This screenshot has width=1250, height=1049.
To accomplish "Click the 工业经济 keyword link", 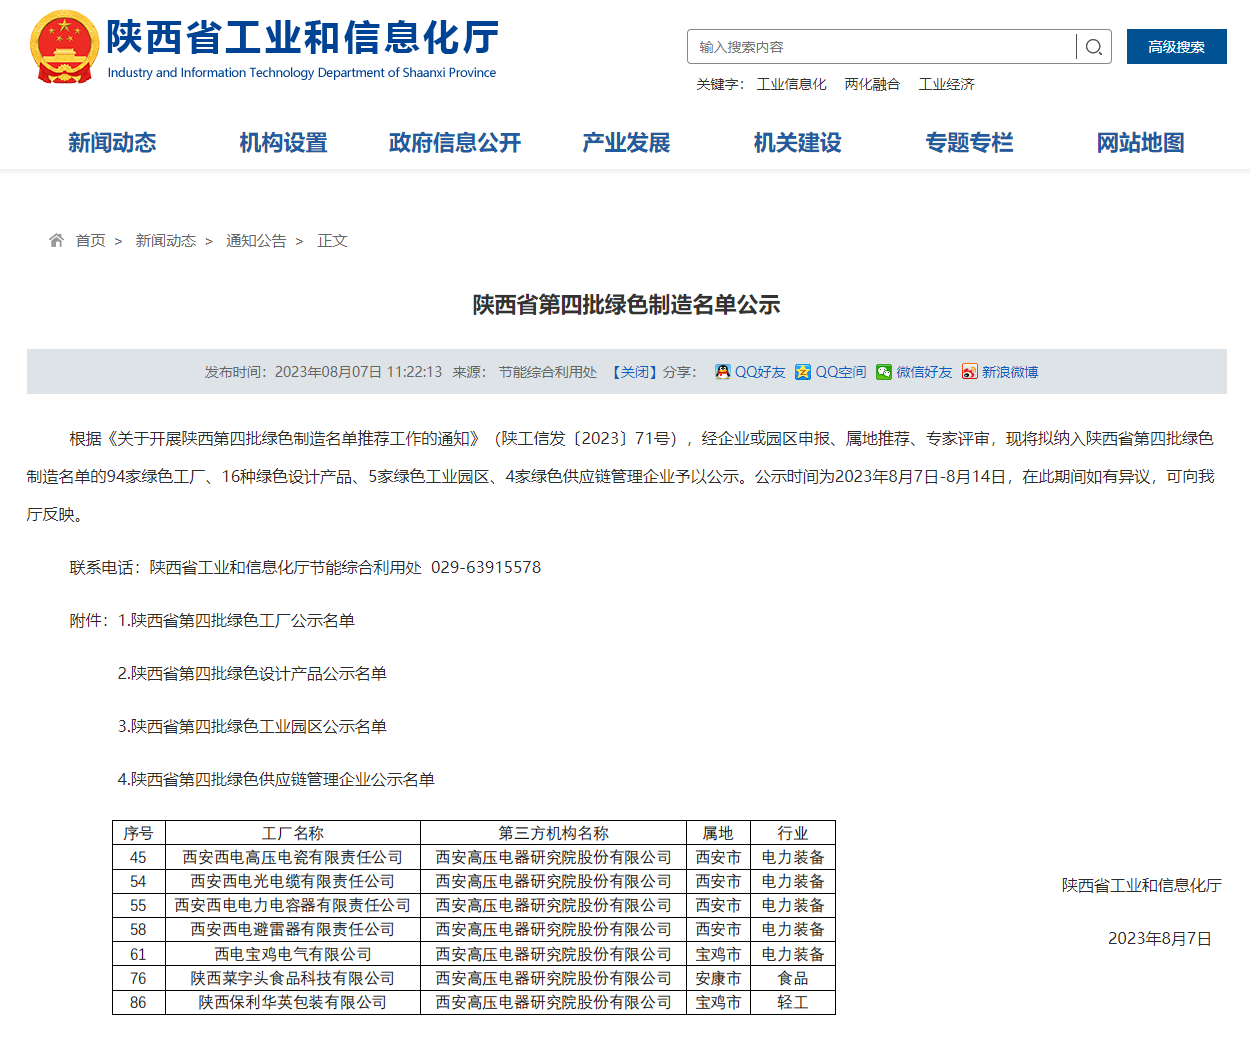I will click(x=946, y=84).
